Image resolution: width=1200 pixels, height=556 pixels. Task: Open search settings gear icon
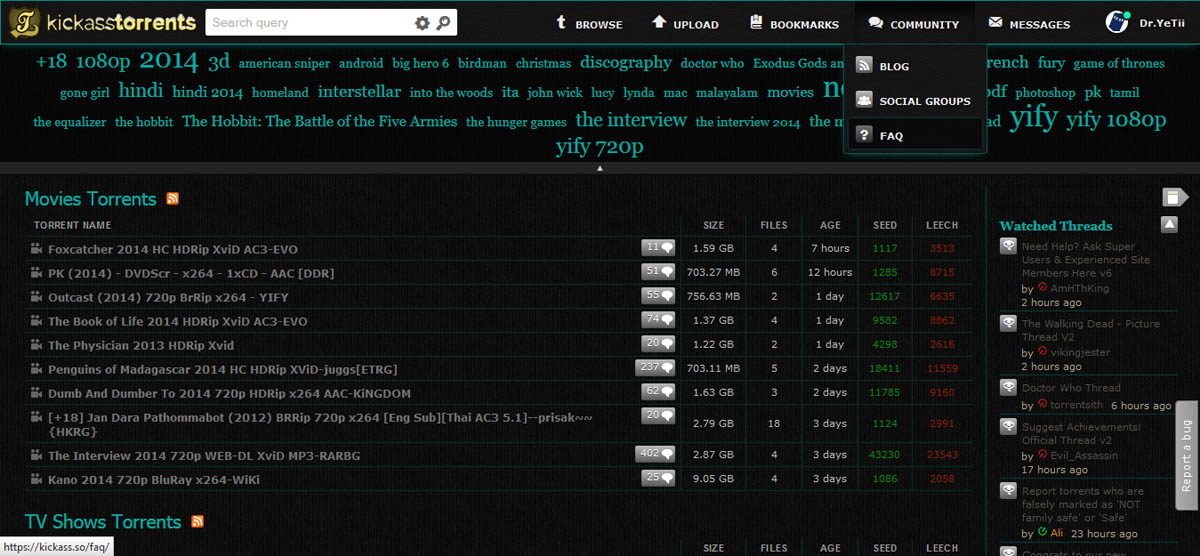[x=422, y=23]
